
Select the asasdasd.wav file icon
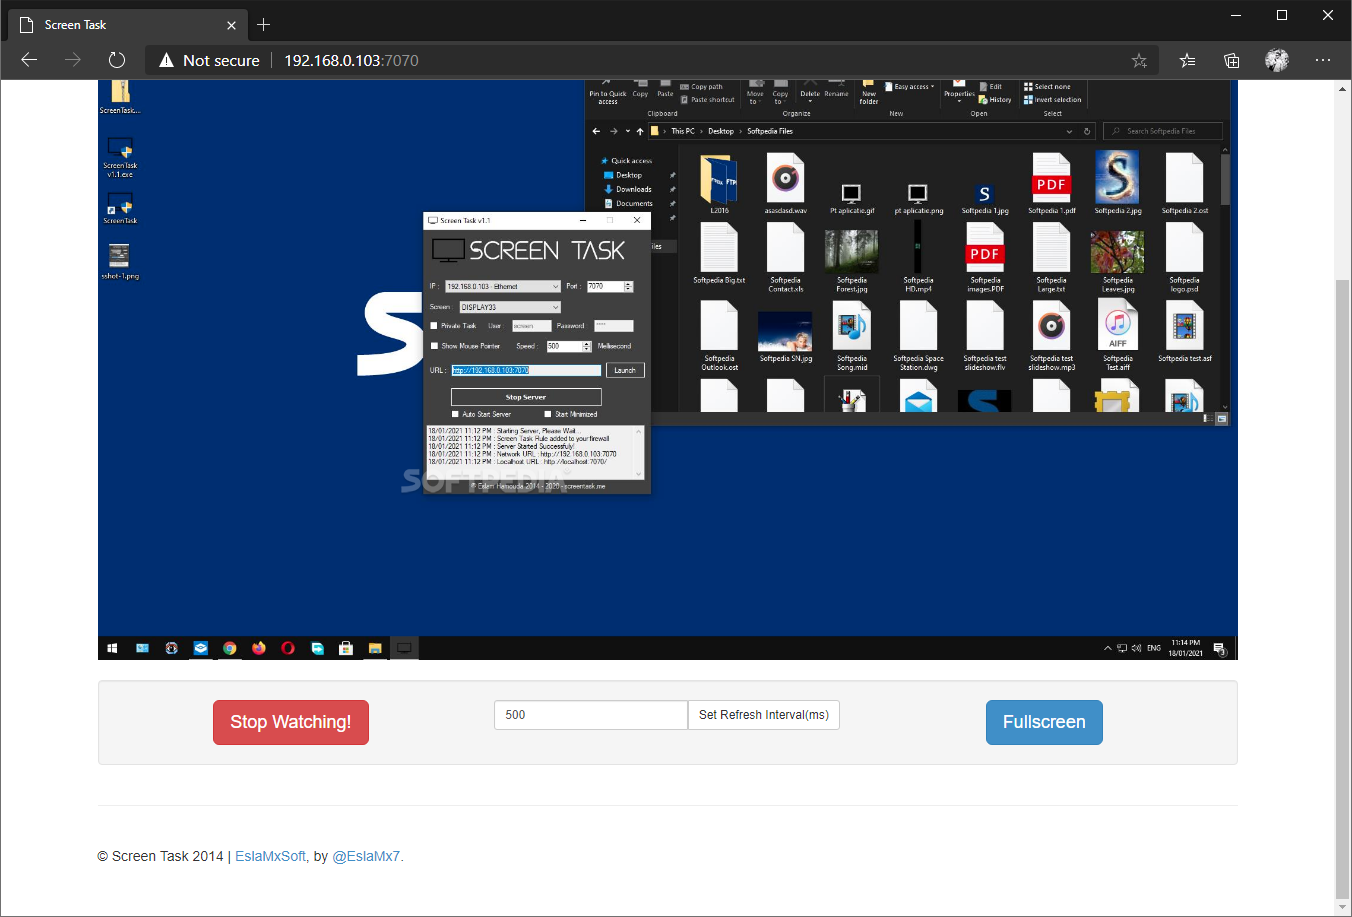click(786, 184)
